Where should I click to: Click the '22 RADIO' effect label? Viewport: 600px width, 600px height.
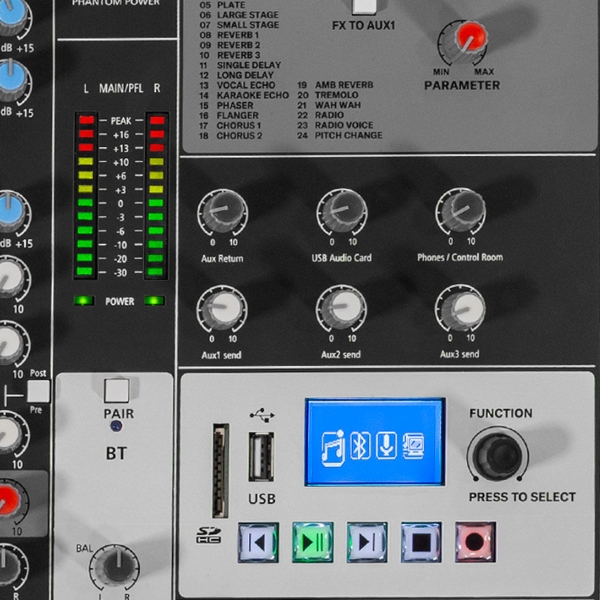320,115
